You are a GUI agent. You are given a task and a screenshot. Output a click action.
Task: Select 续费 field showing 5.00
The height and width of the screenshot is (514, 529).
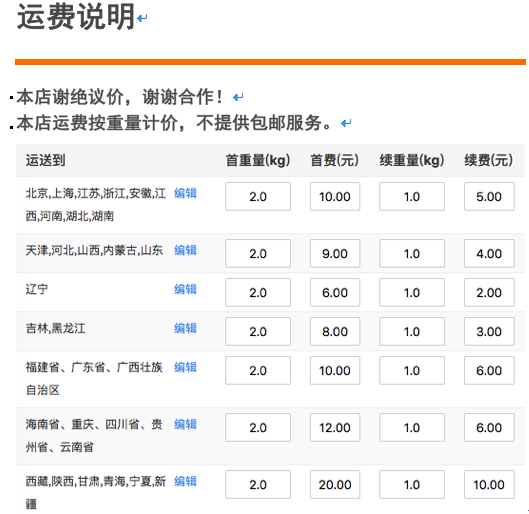point(489,196)
